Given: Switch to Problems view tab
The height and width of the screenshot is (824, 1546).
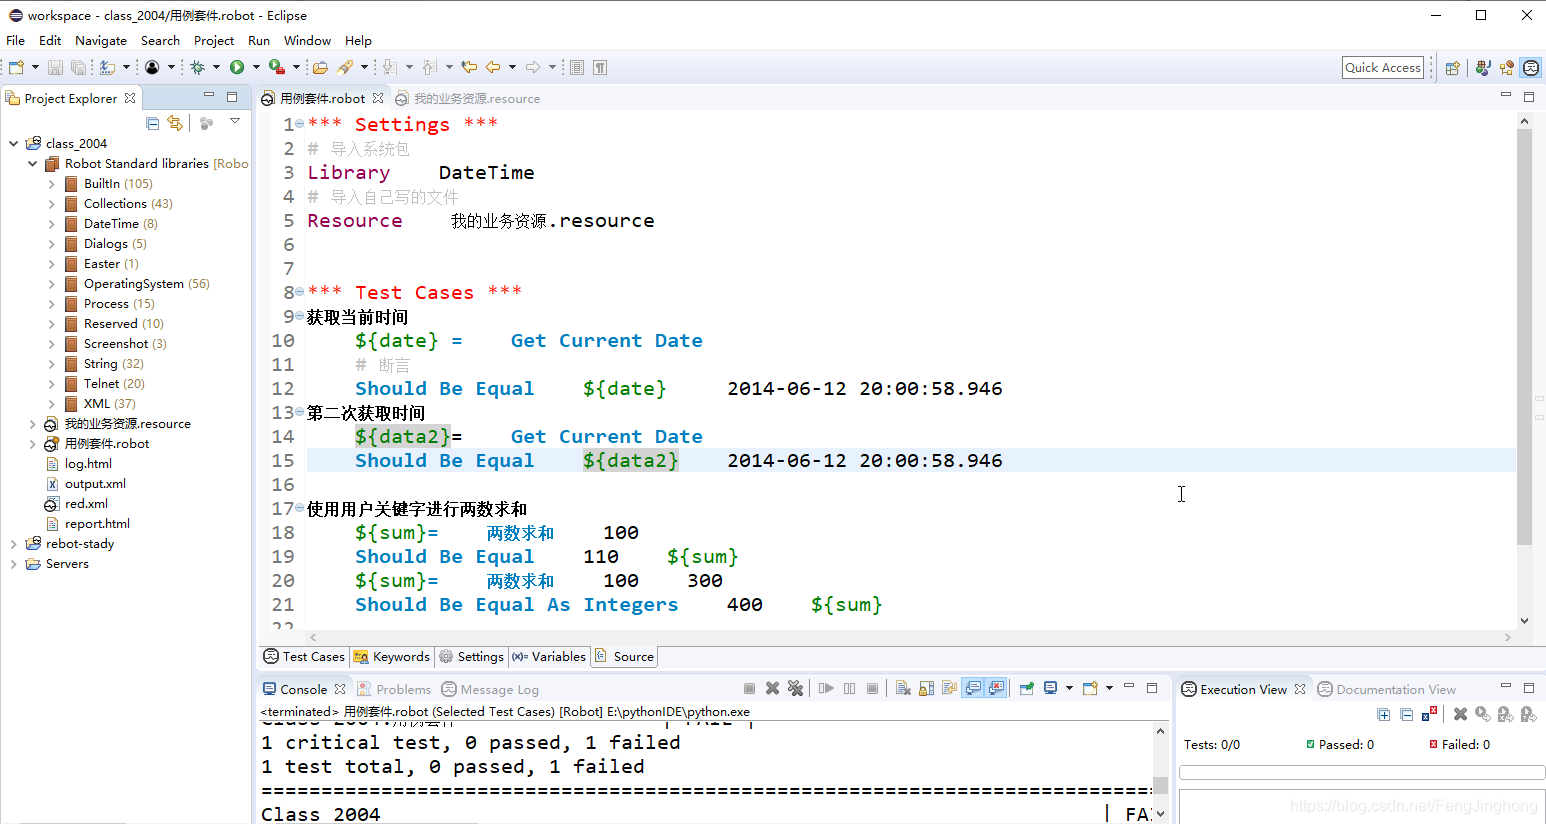Looking at the screenshot, I should (x=394, y=689).
